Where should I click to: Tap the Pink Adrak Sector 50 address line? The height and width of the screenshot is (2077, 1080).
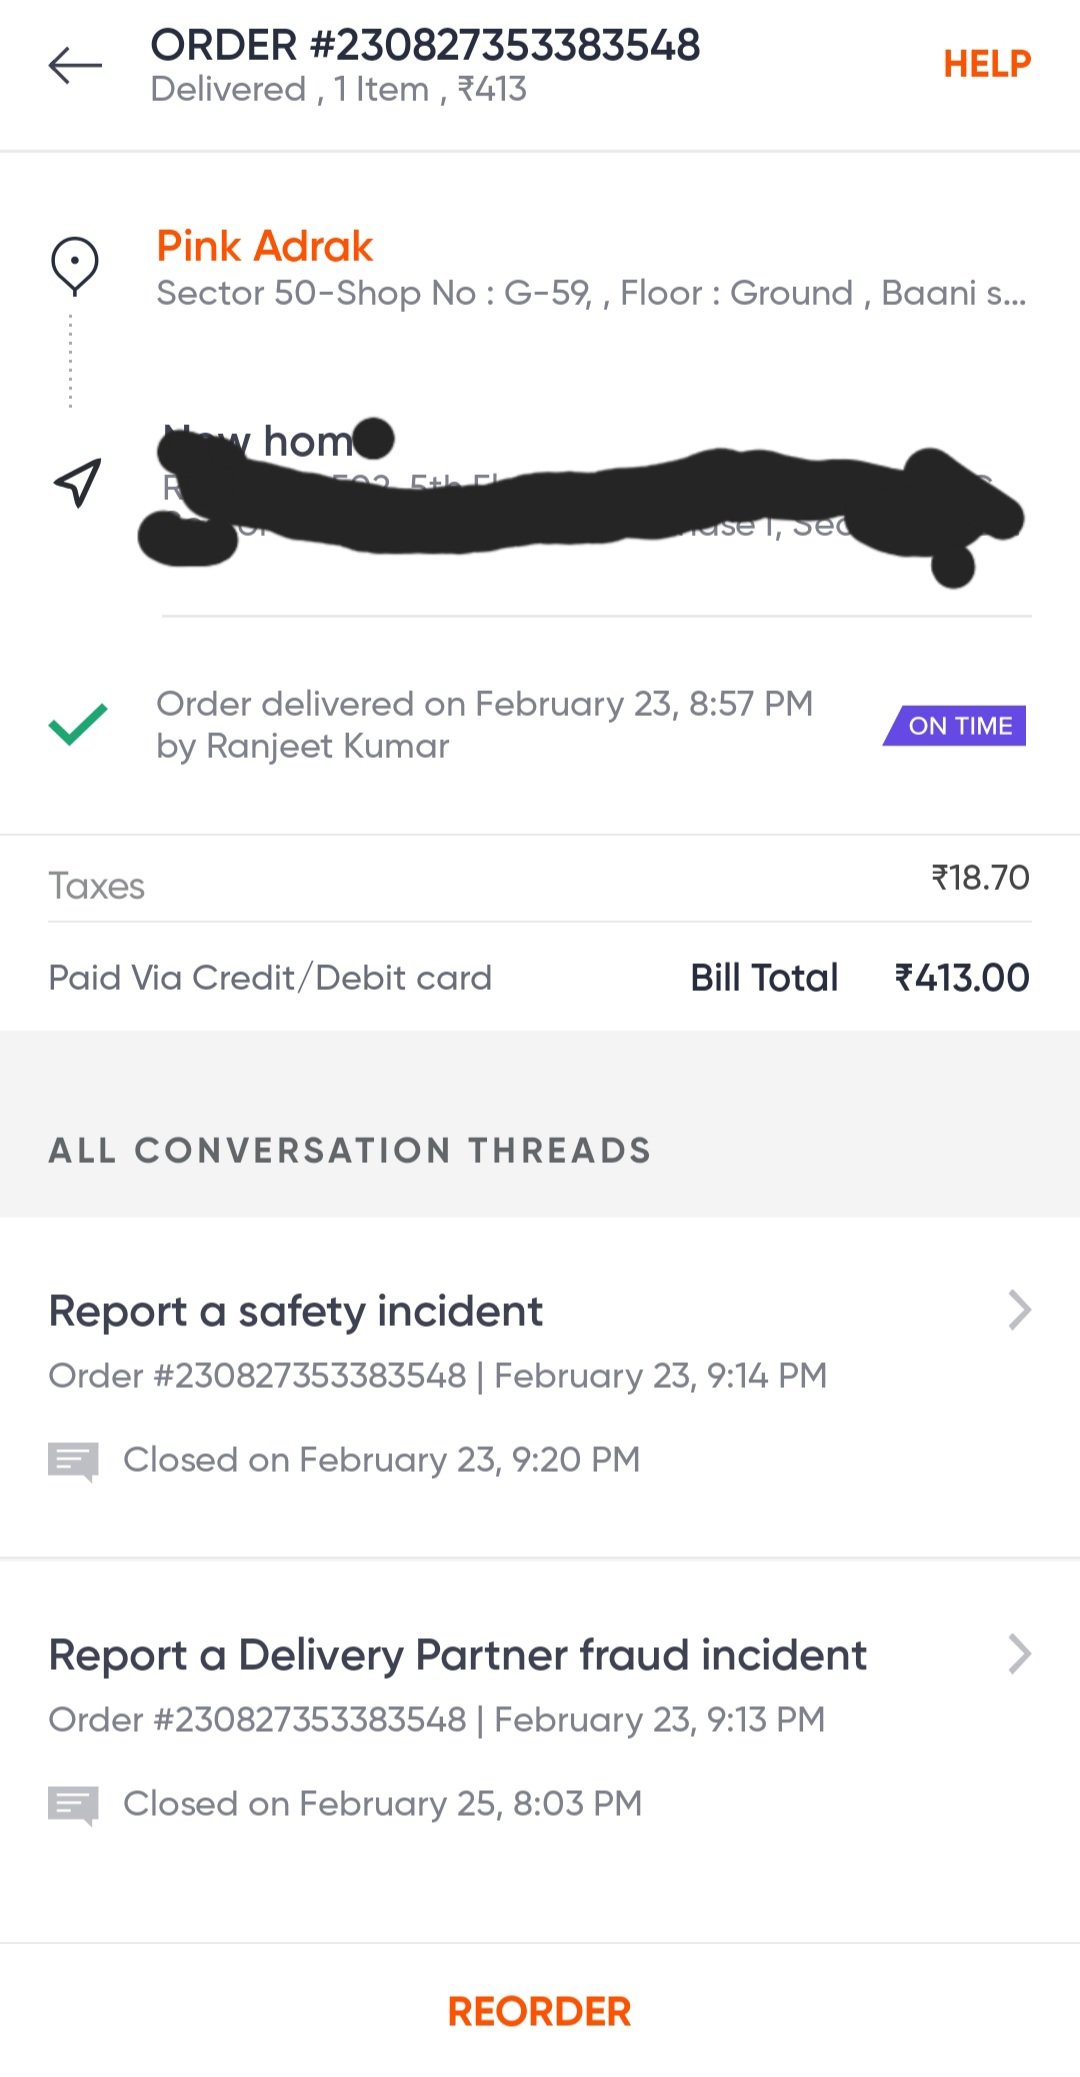[590, 293]
